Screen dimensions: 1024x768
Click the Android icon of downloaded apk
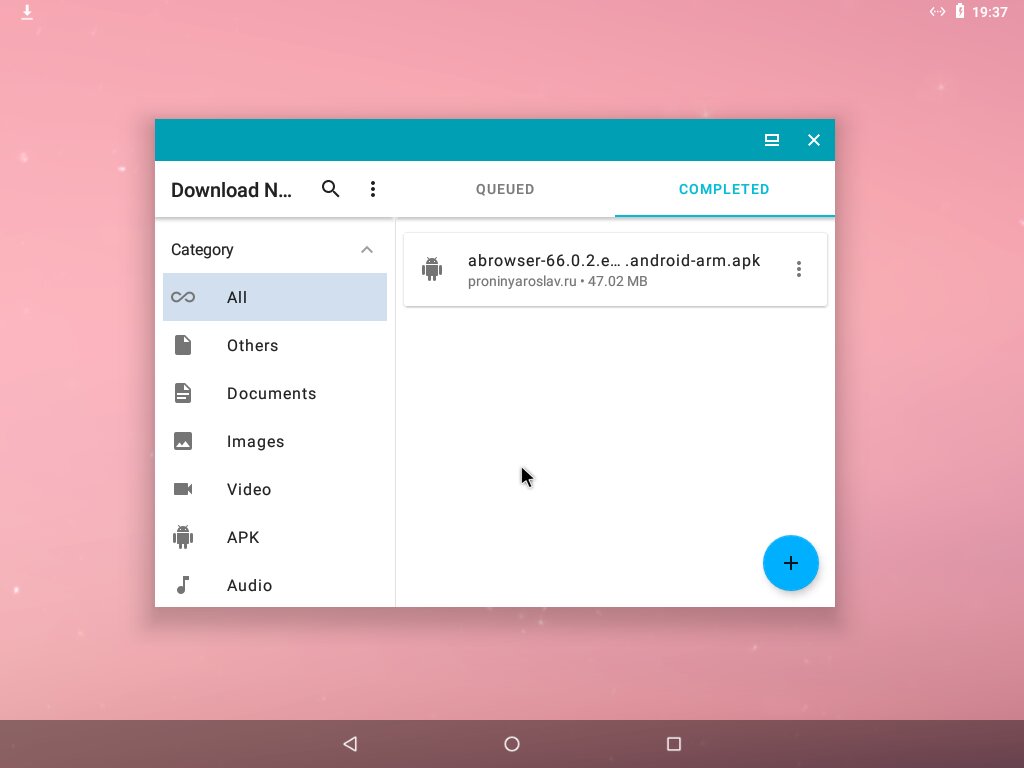[x=432, y=269]
